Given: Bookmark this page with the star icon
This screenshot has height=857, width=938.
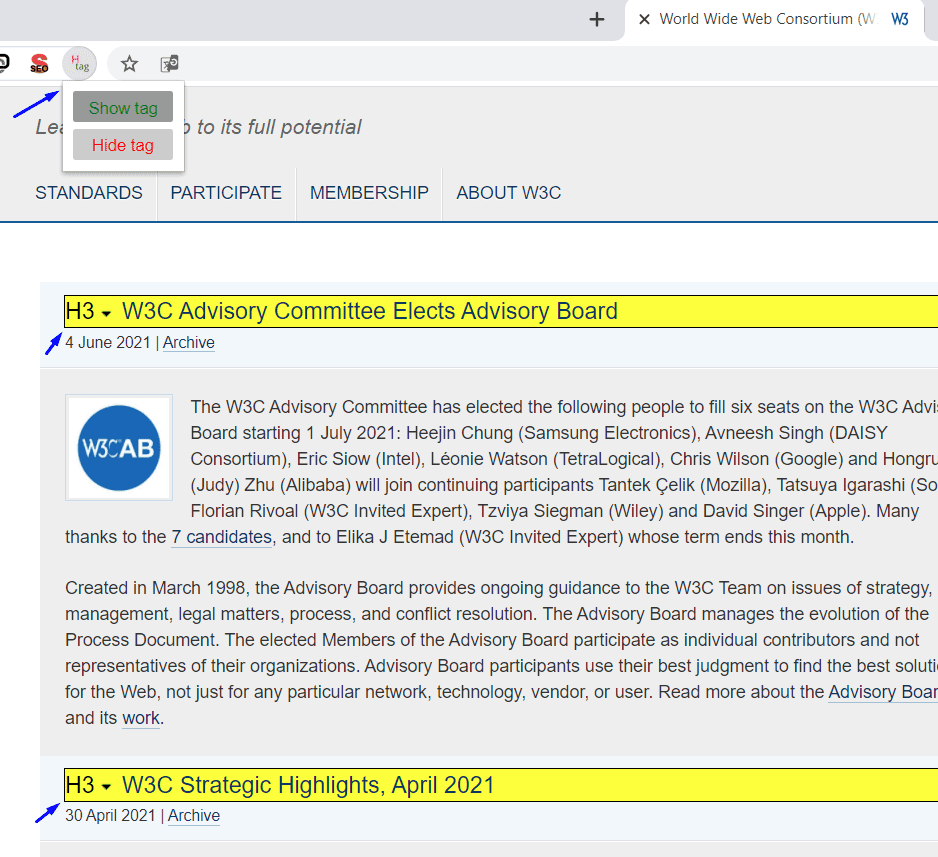Looking at the screenshot, I should pyautogui.click(x=129, y=64).
